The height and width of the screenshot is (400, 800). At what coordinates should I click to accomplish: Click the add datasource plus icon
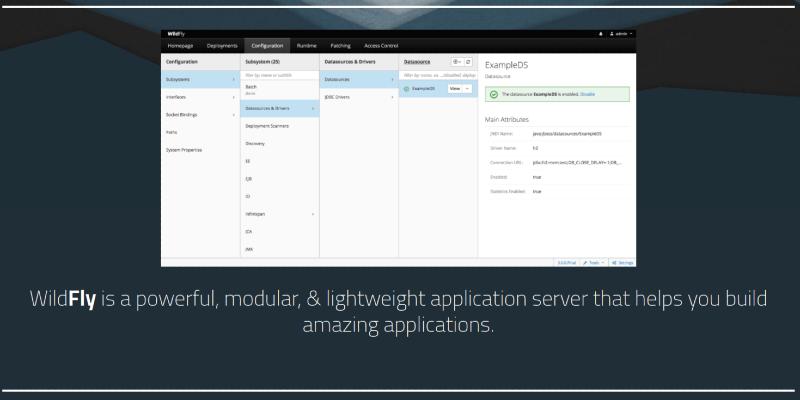click(456, 62)
